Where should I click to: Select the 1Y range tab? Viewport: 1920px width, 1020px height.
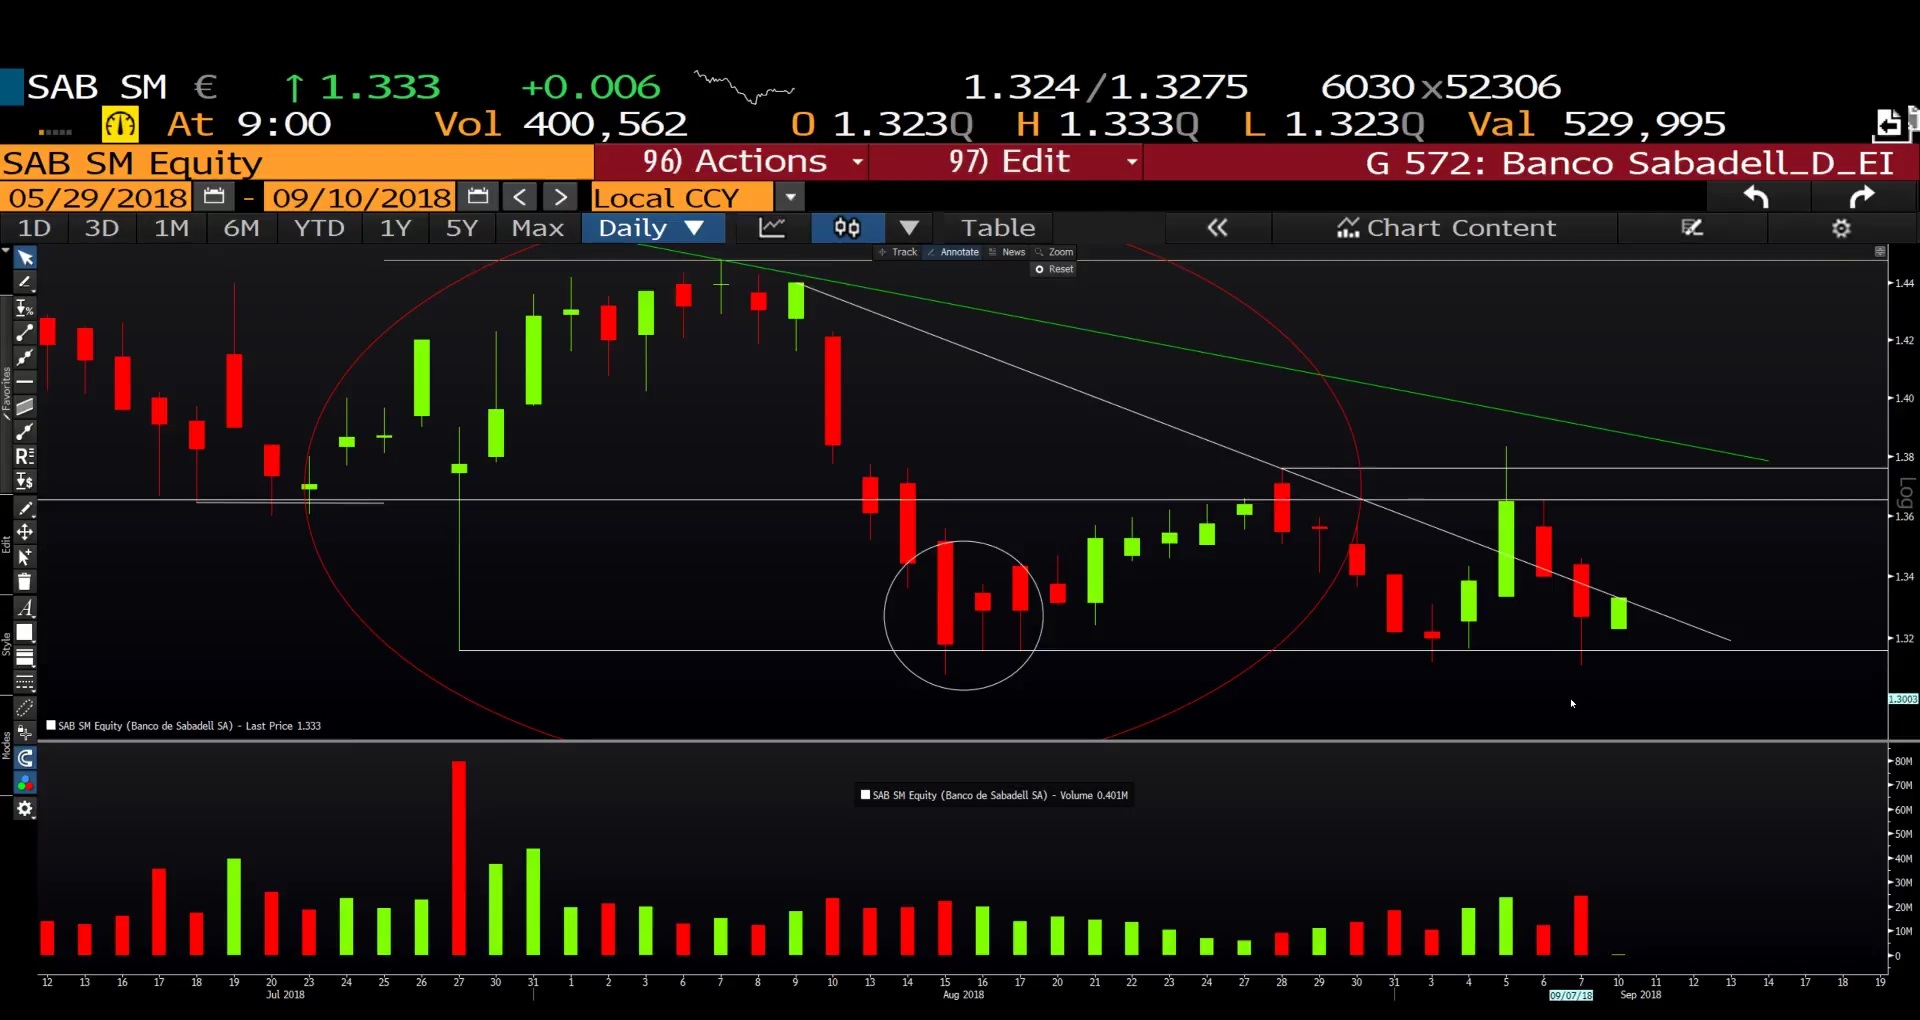pyautogui.click(x=395, y=228)
